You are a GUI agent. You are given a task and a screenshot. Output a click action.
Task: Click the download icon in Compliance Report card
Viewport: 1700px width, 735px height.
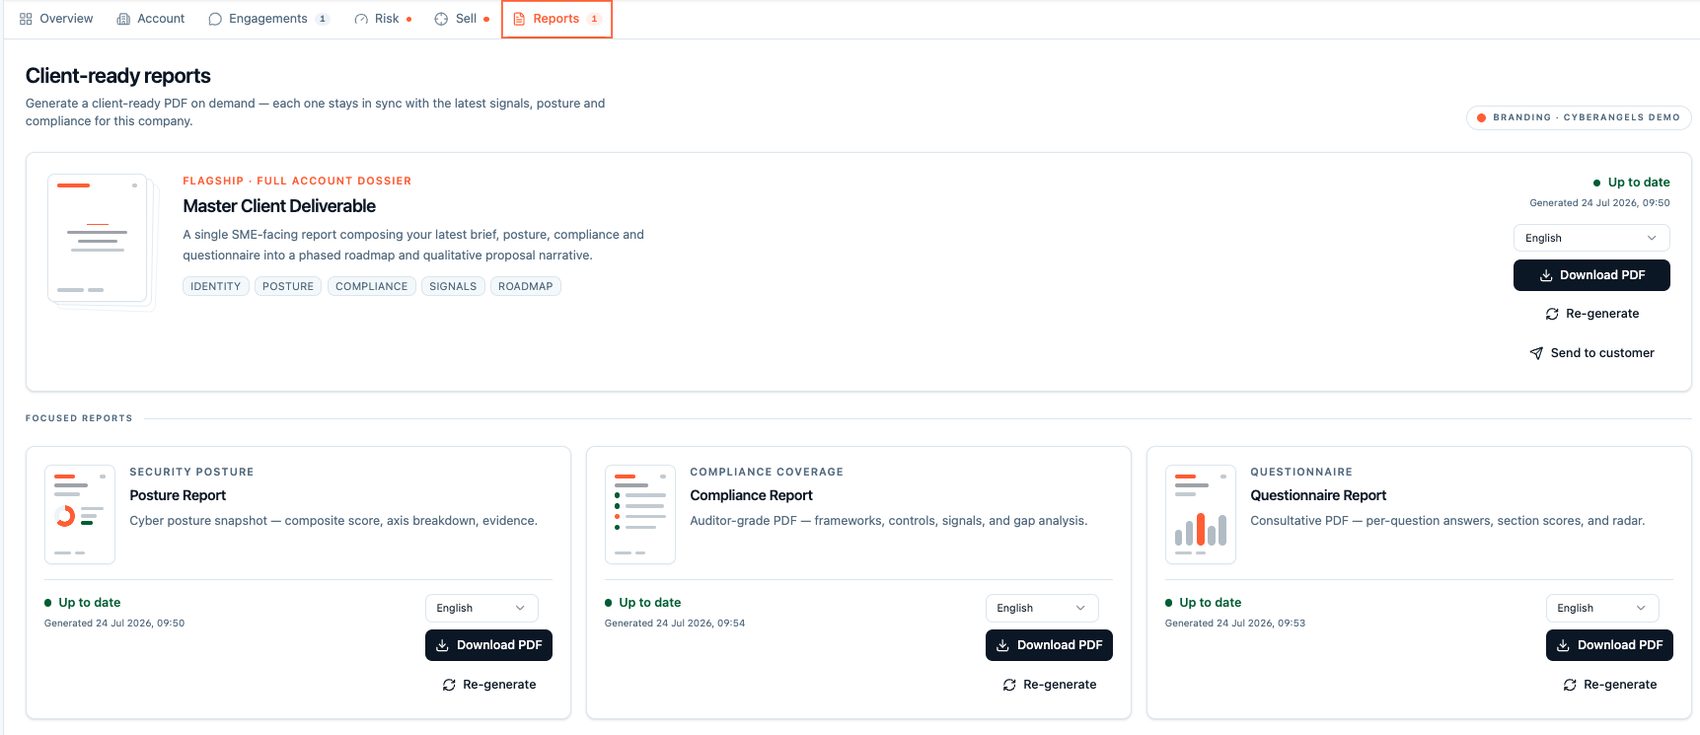(1002, 645)
